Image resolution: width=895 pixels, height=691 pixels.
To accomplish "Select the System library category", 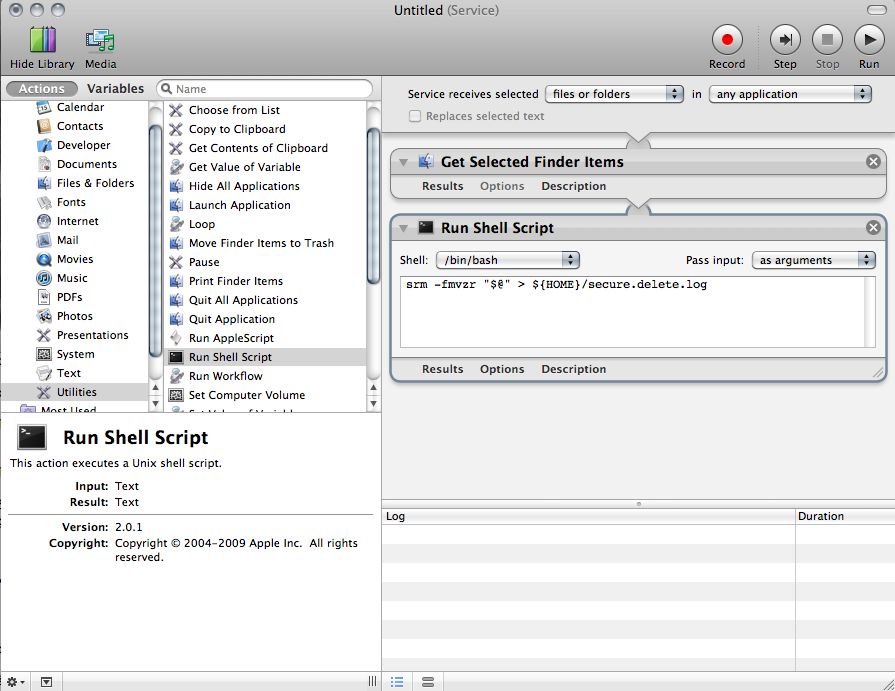I will 74,354.
